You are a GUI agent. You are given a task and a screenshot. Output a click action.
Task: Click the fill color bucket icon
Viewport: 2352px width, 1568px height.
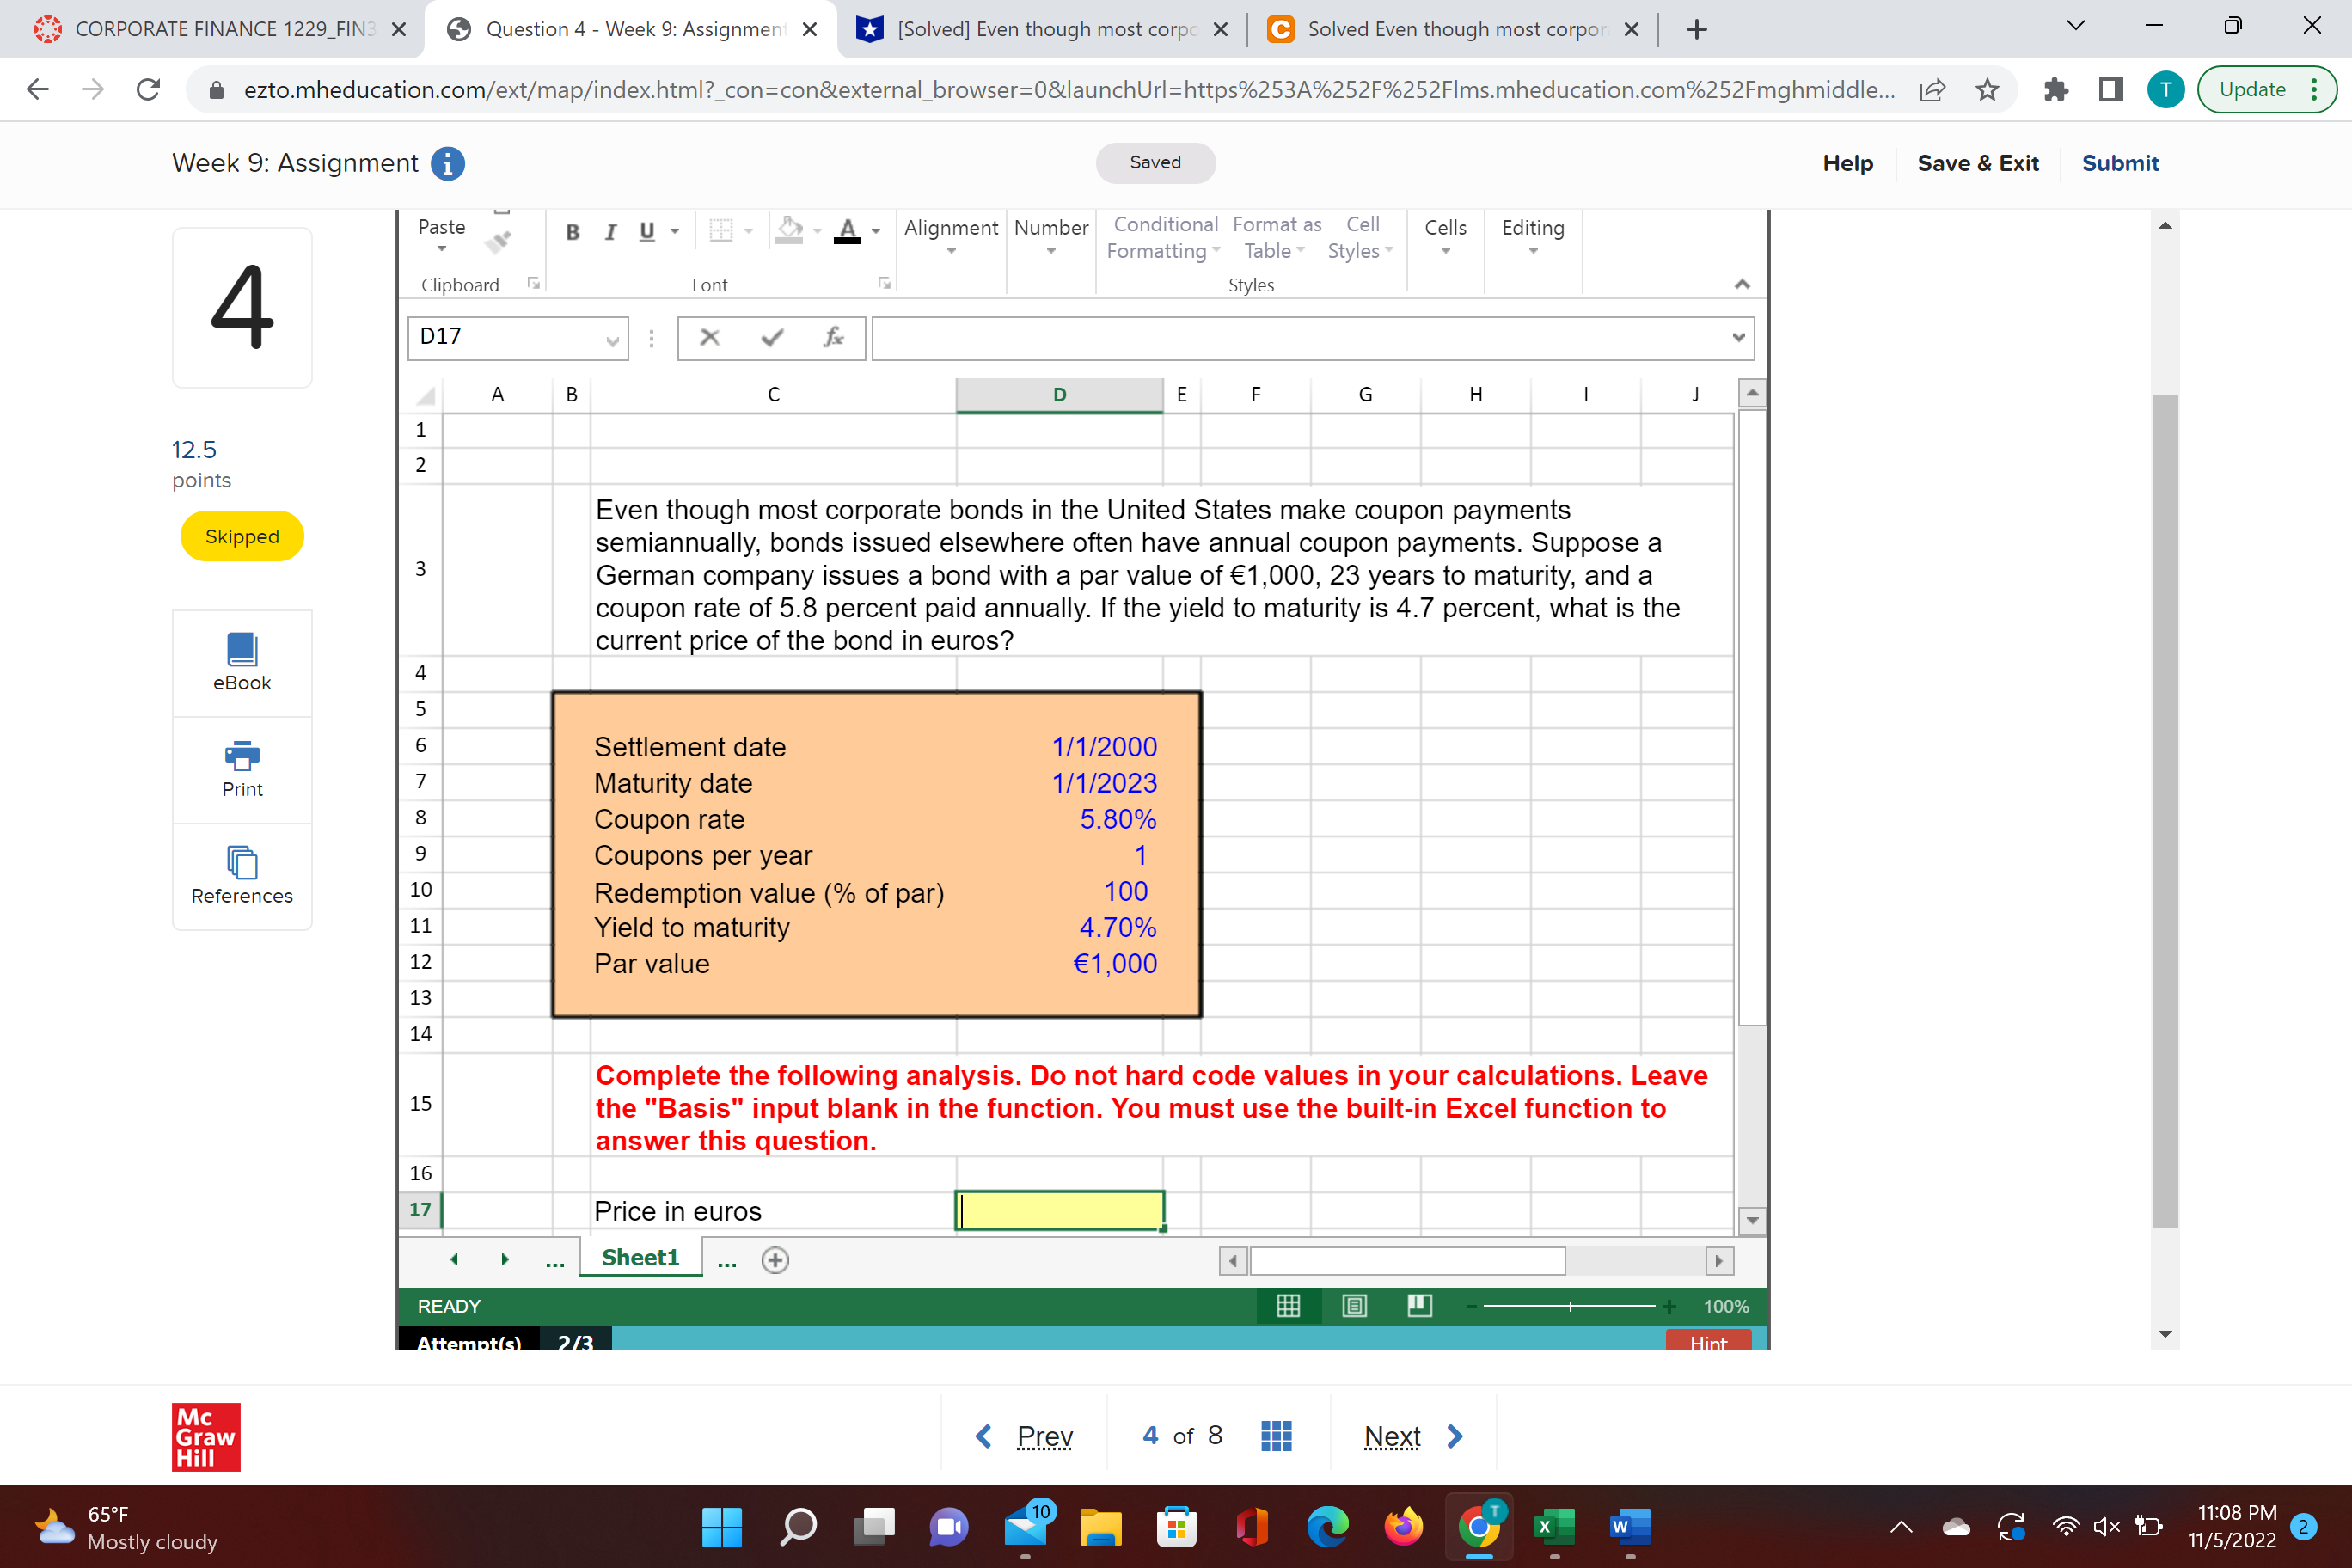point(789,229)
